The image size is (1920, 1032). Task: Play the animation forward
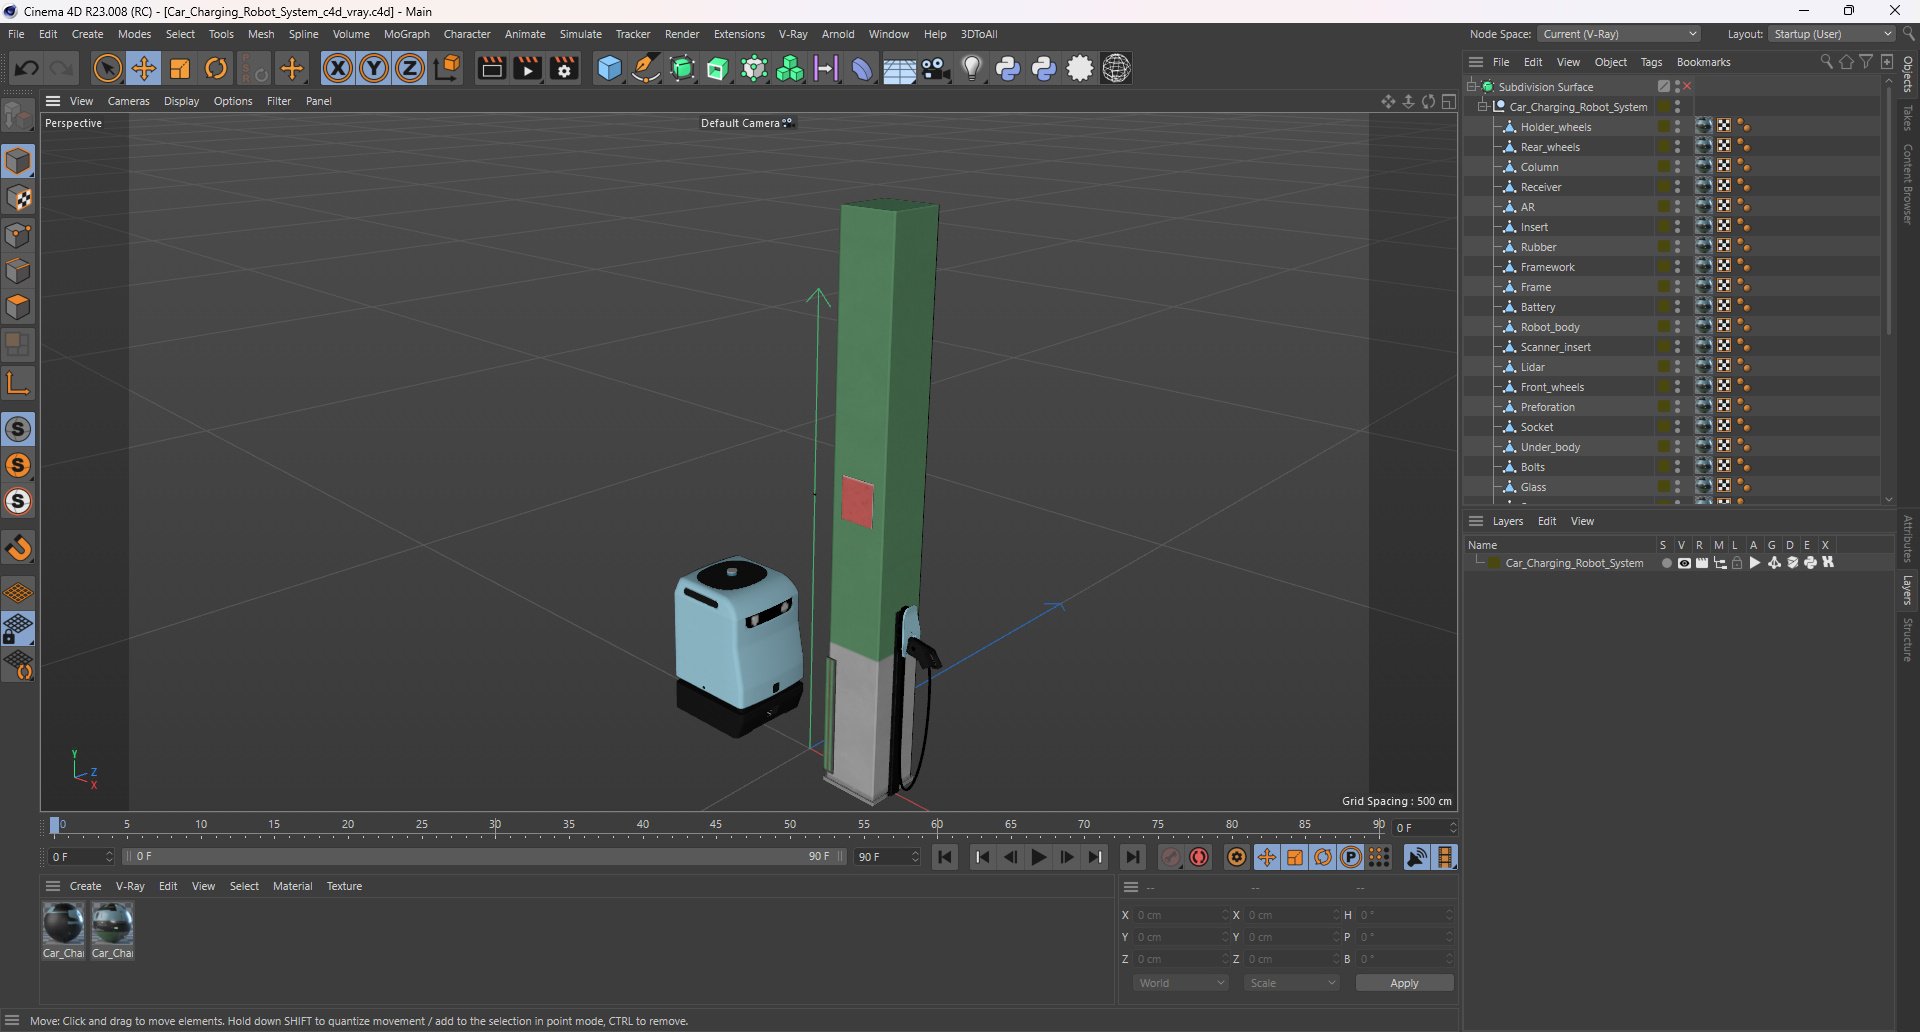[x=1039, y=857]
